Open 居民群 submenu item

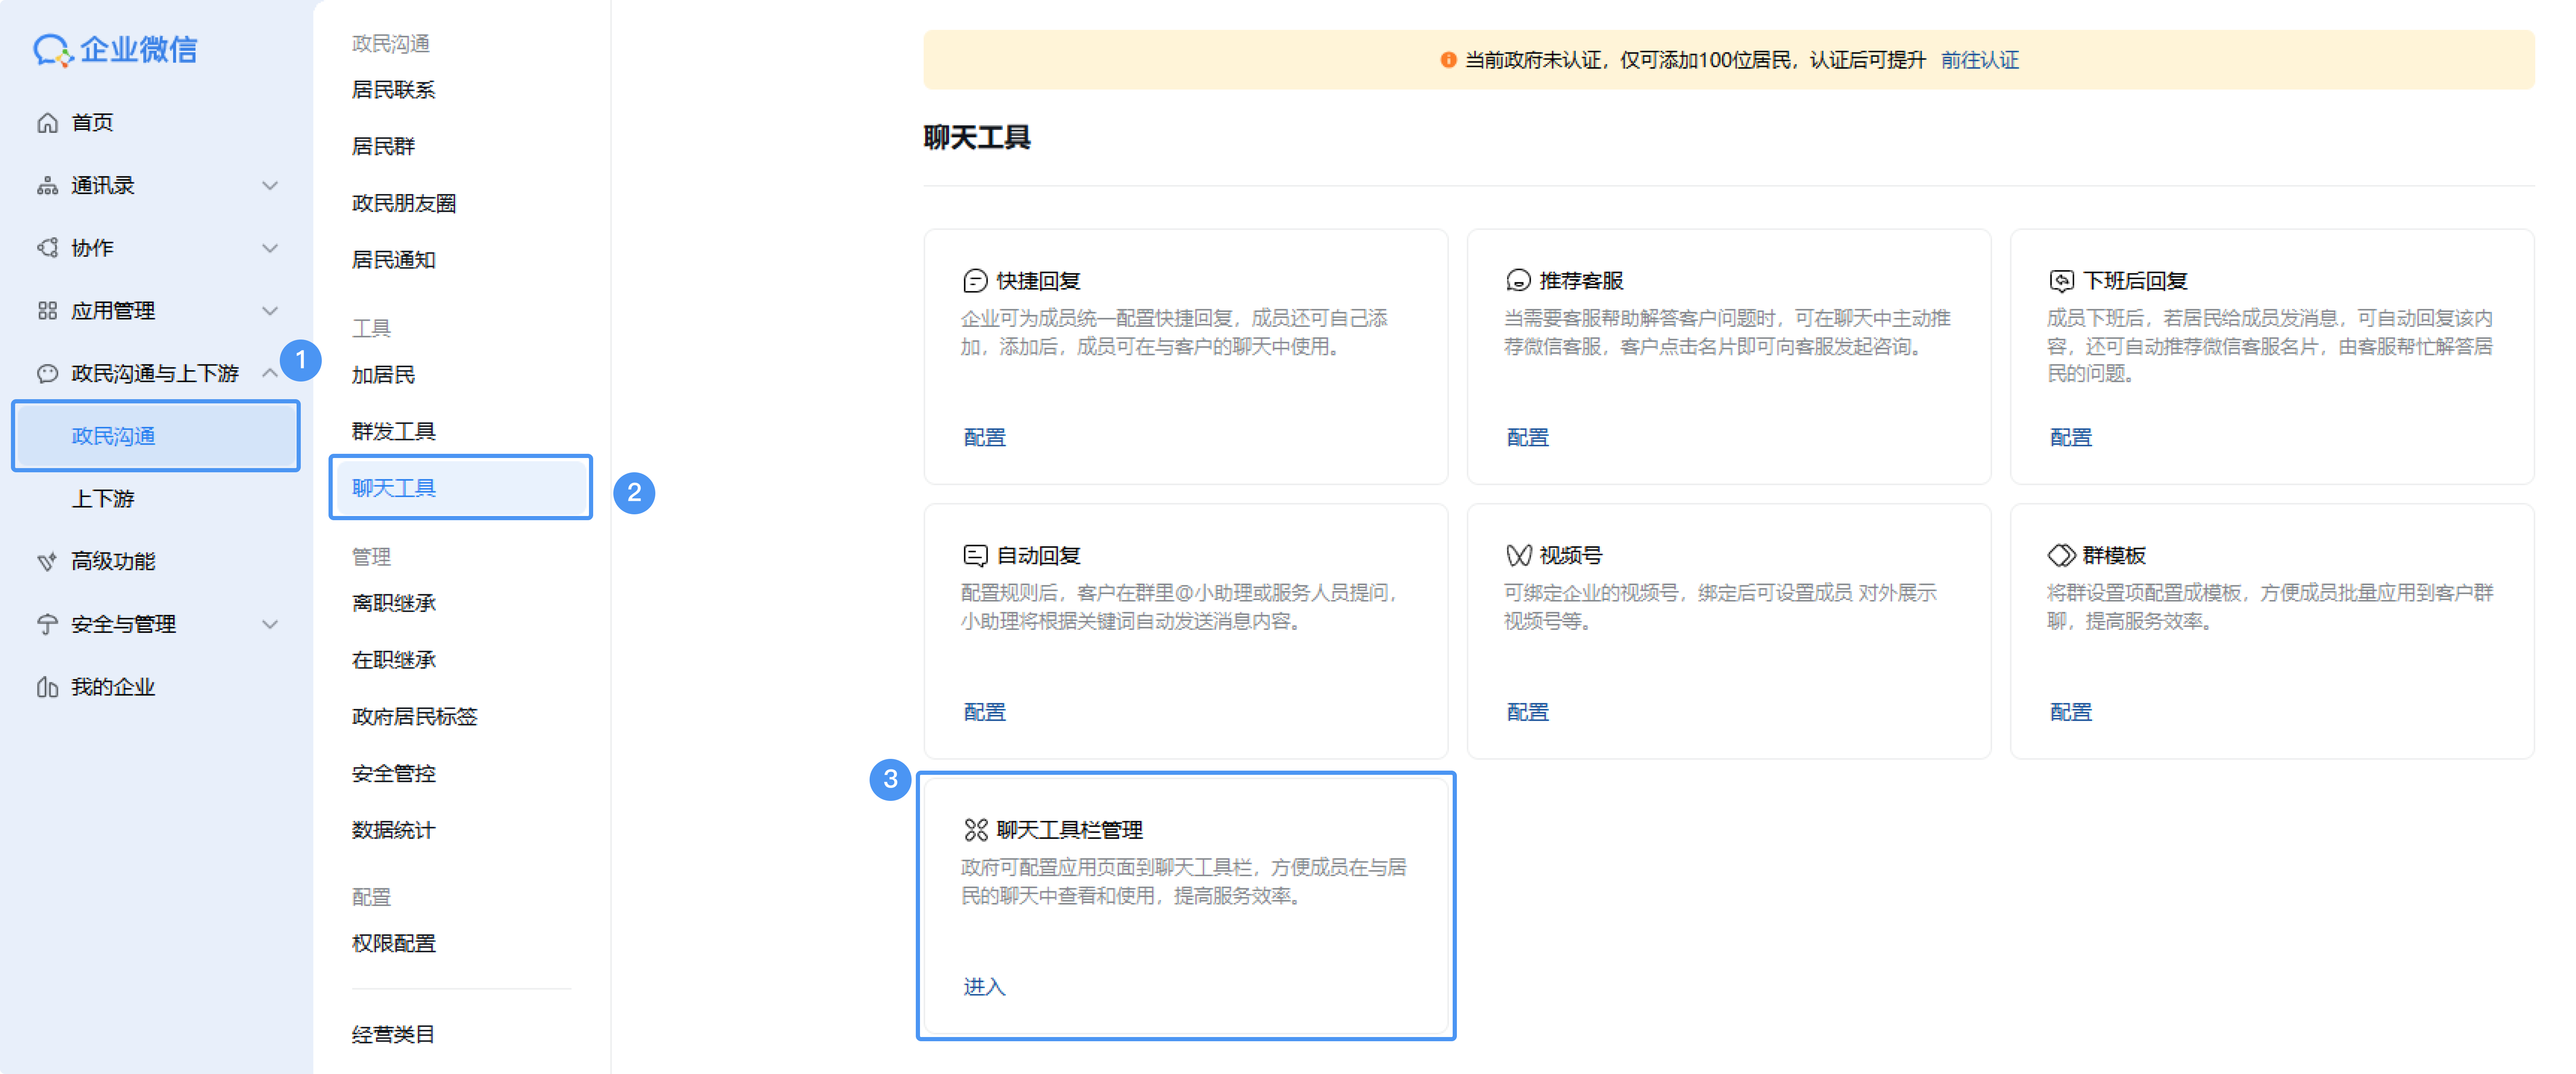383,147
